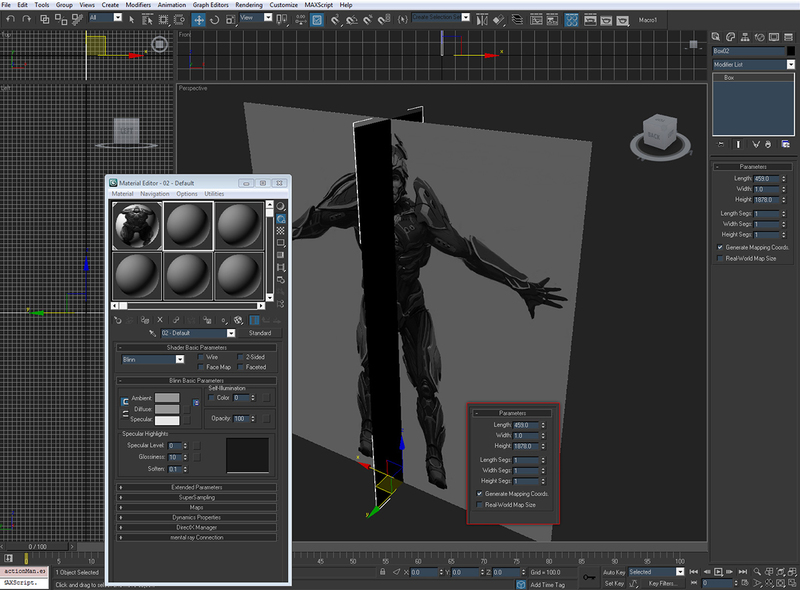Click the Mirror tool icon
Image resolution: width=800 pixels, height=590 pixels.
tap(482, 20)
